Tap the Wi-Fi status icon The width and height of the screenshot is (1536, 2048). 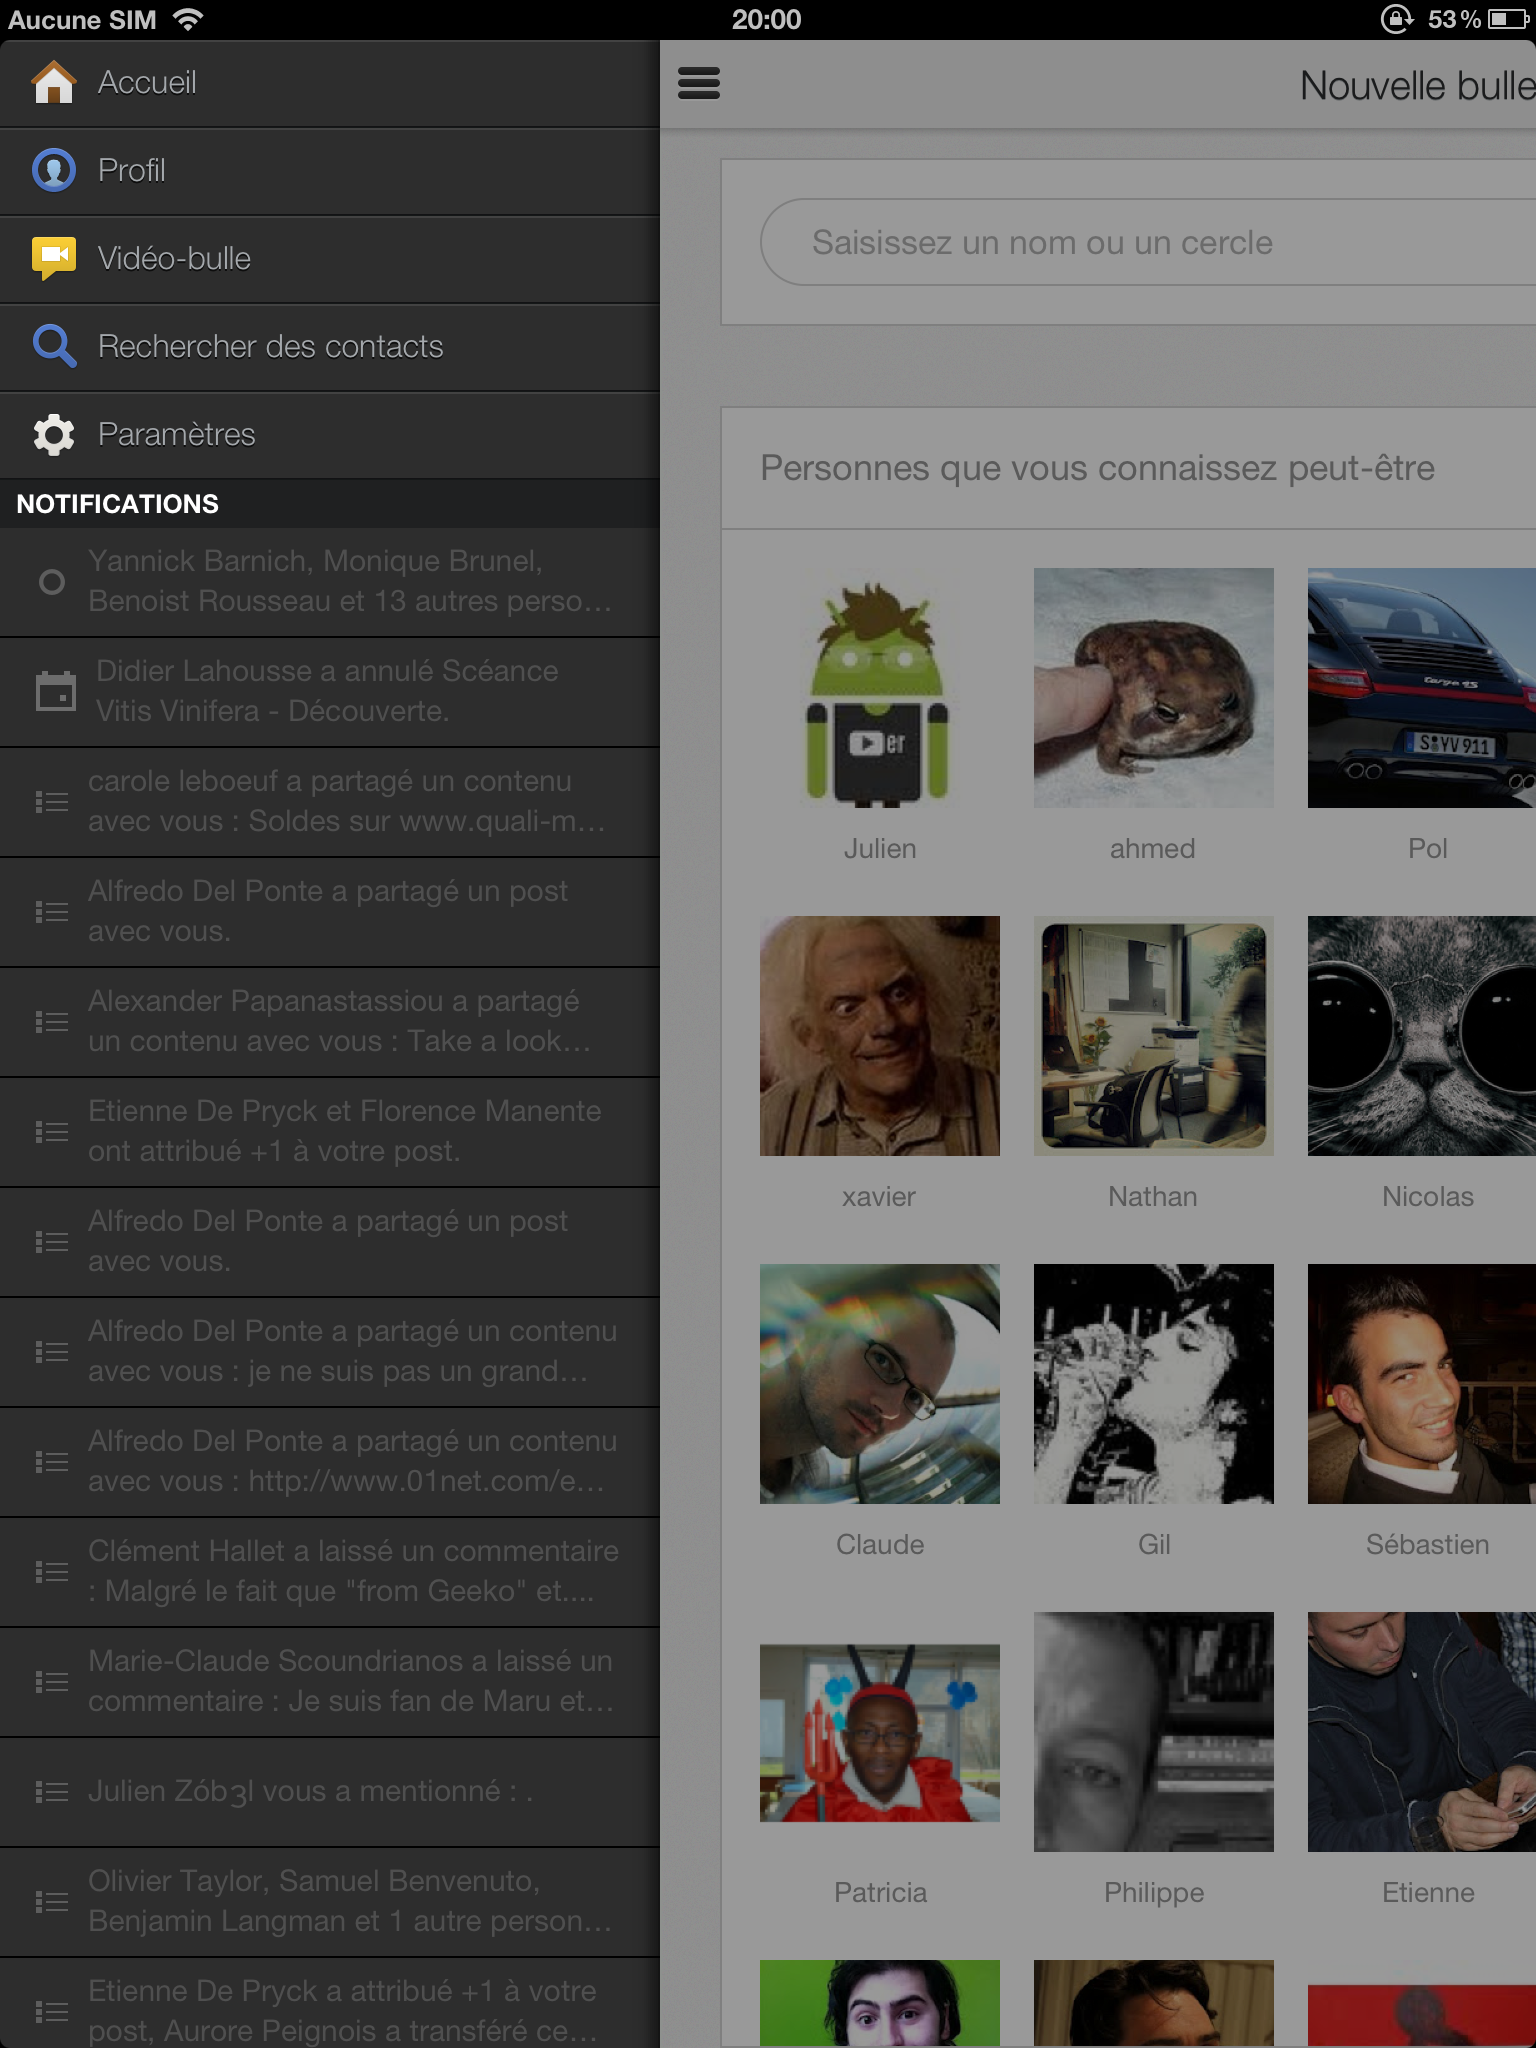coord(188,19)
